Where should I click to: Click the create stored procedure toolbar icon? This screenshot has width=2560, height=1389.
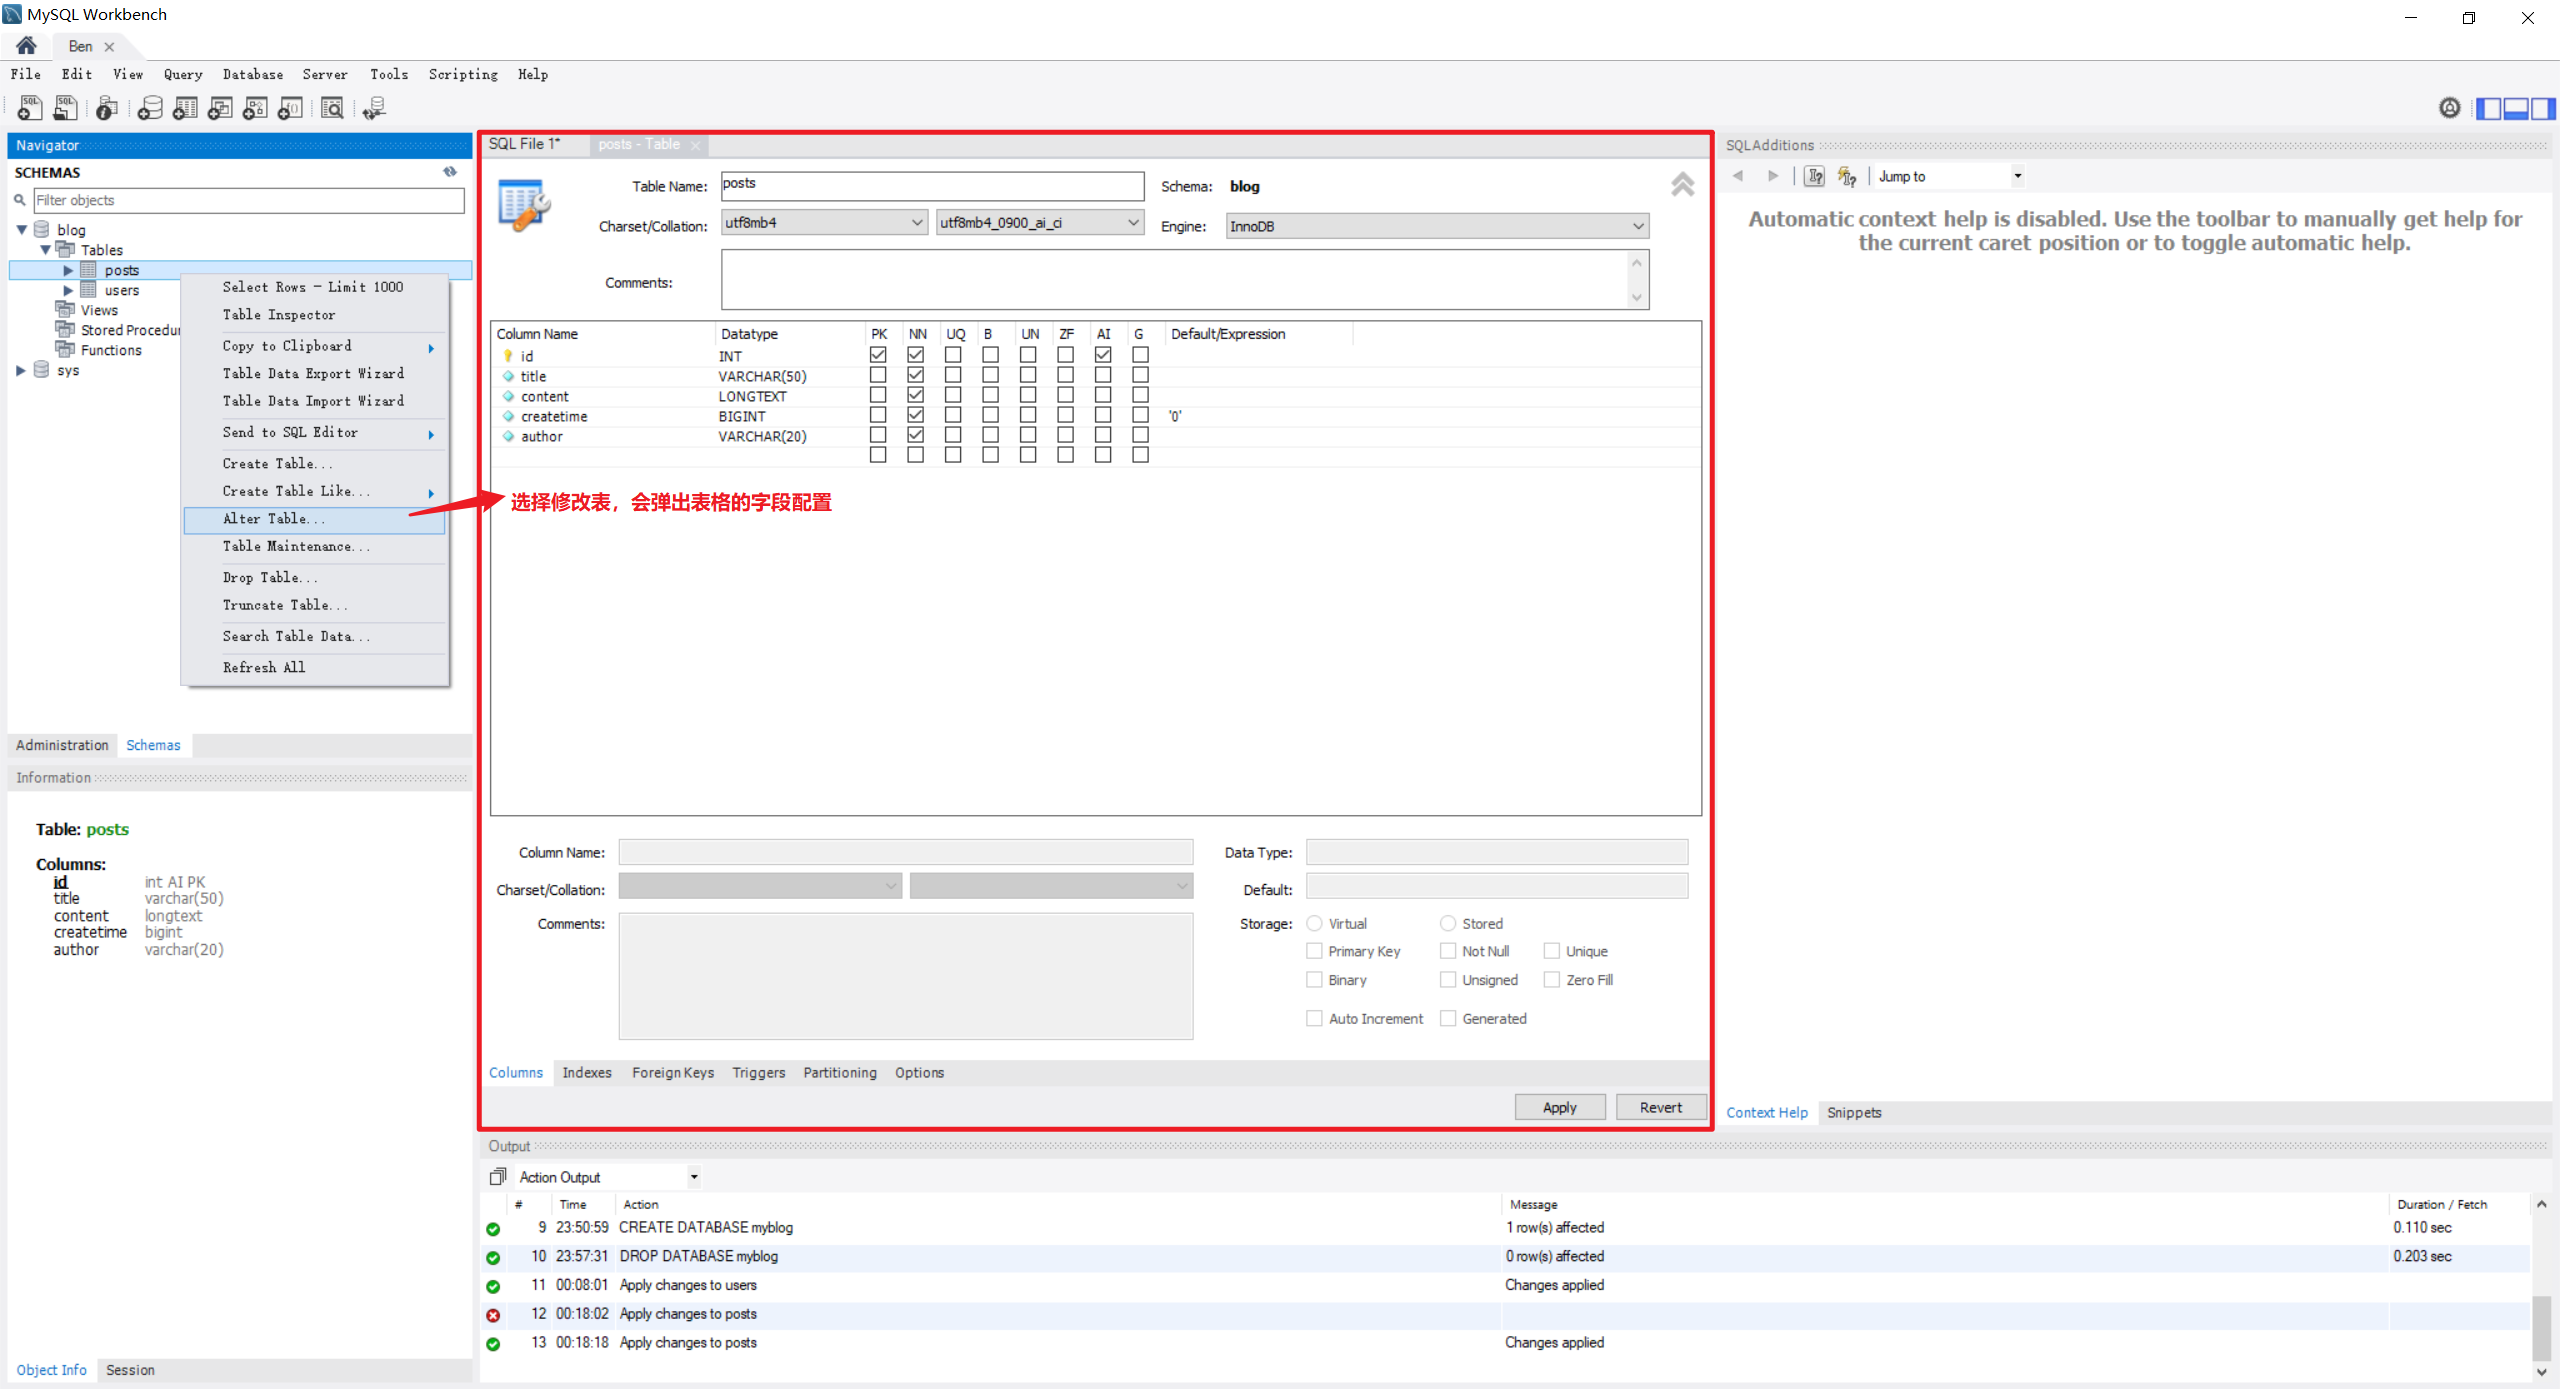tap(255, 108)
